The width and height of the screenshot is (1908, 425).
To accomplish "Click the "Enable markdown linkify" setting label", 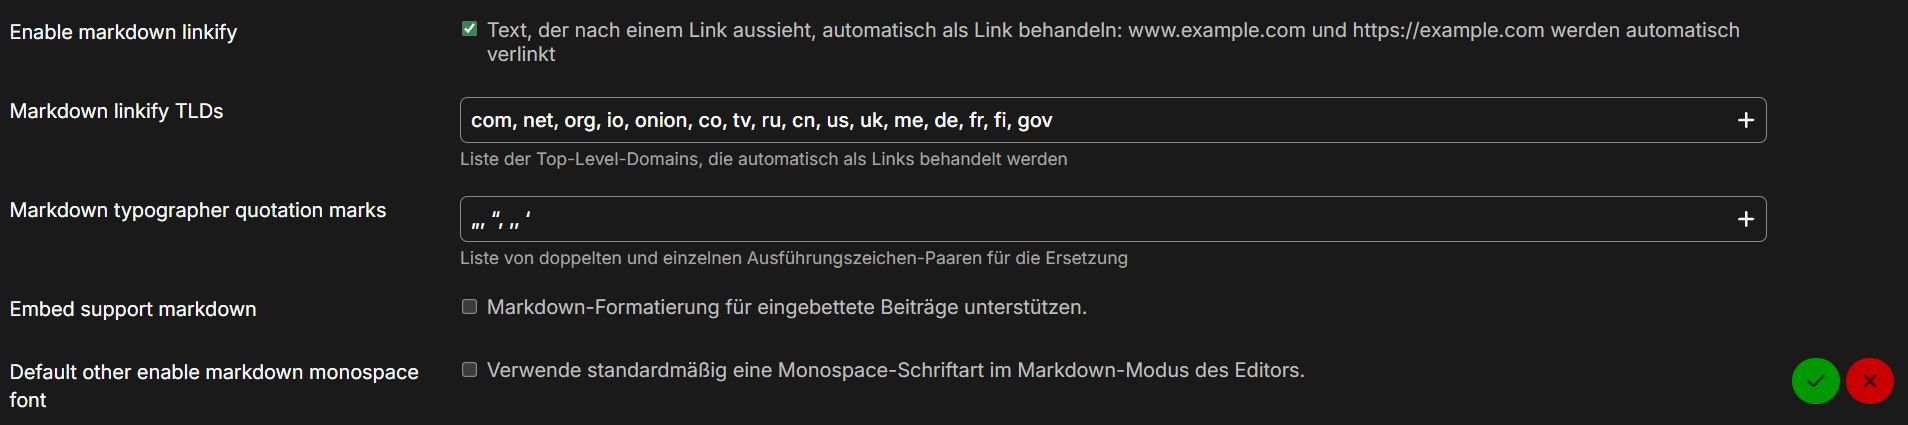I will [123, 32].
